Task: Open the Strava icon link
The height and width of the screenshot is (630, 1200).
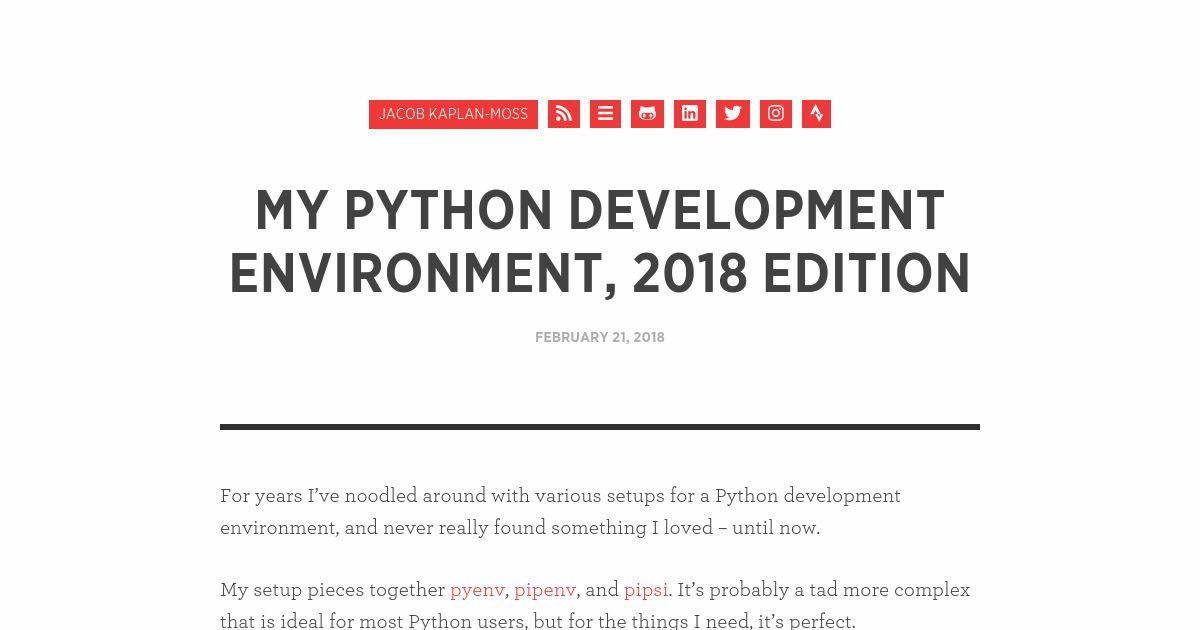Action: pyautogui.click(x=816, y=114)
